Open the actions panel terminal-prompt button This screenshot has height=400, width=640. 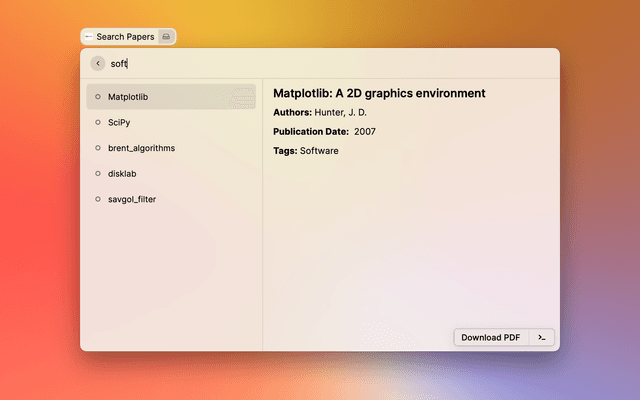click(541, 338)
